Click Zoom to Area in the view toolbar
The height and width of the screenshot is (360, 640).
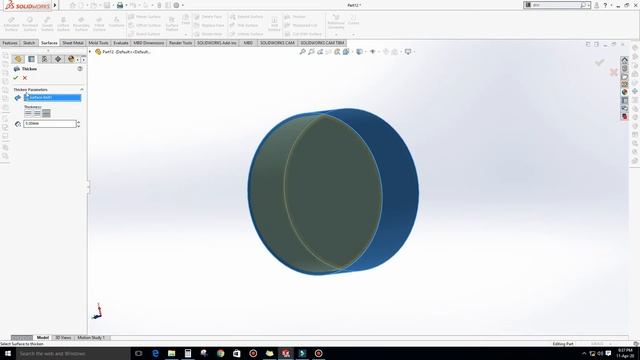311,52
